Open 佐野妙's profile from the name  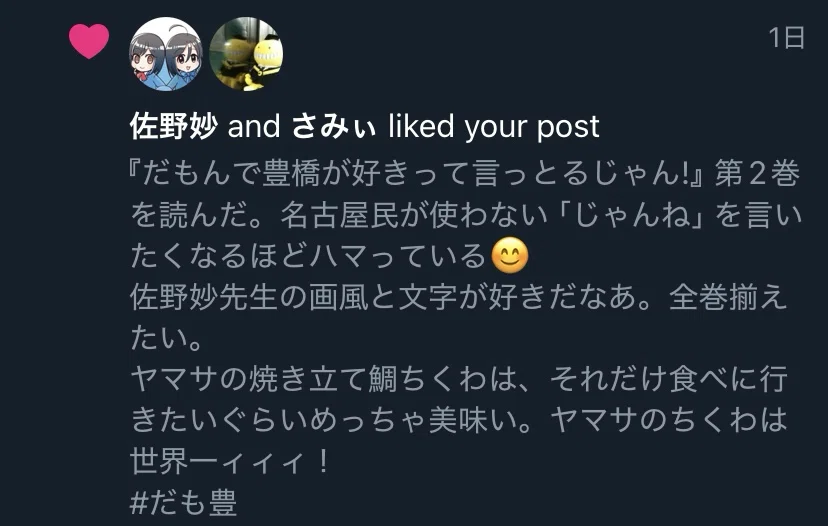(x=174, y=126)
